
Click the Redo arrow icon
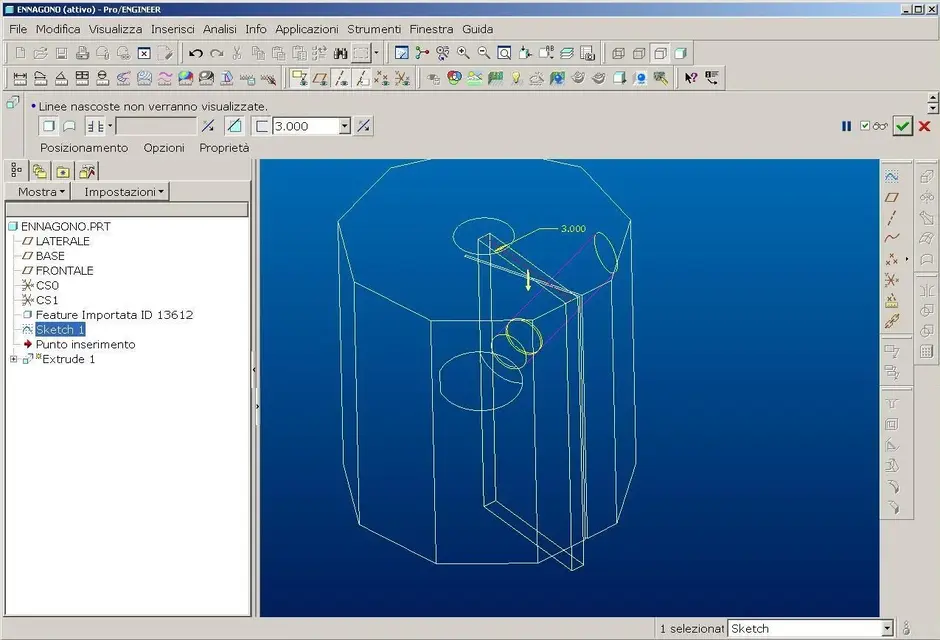[216, 53]
